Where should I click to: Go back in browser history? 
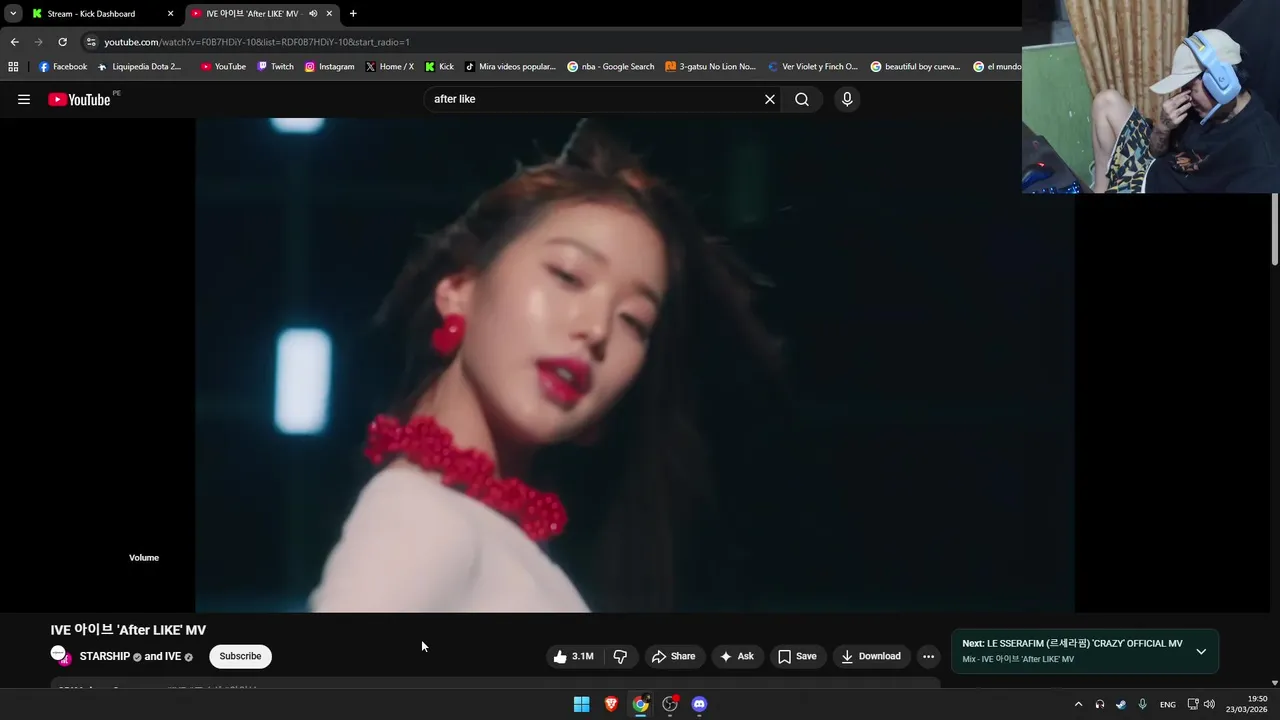point(14,42)
